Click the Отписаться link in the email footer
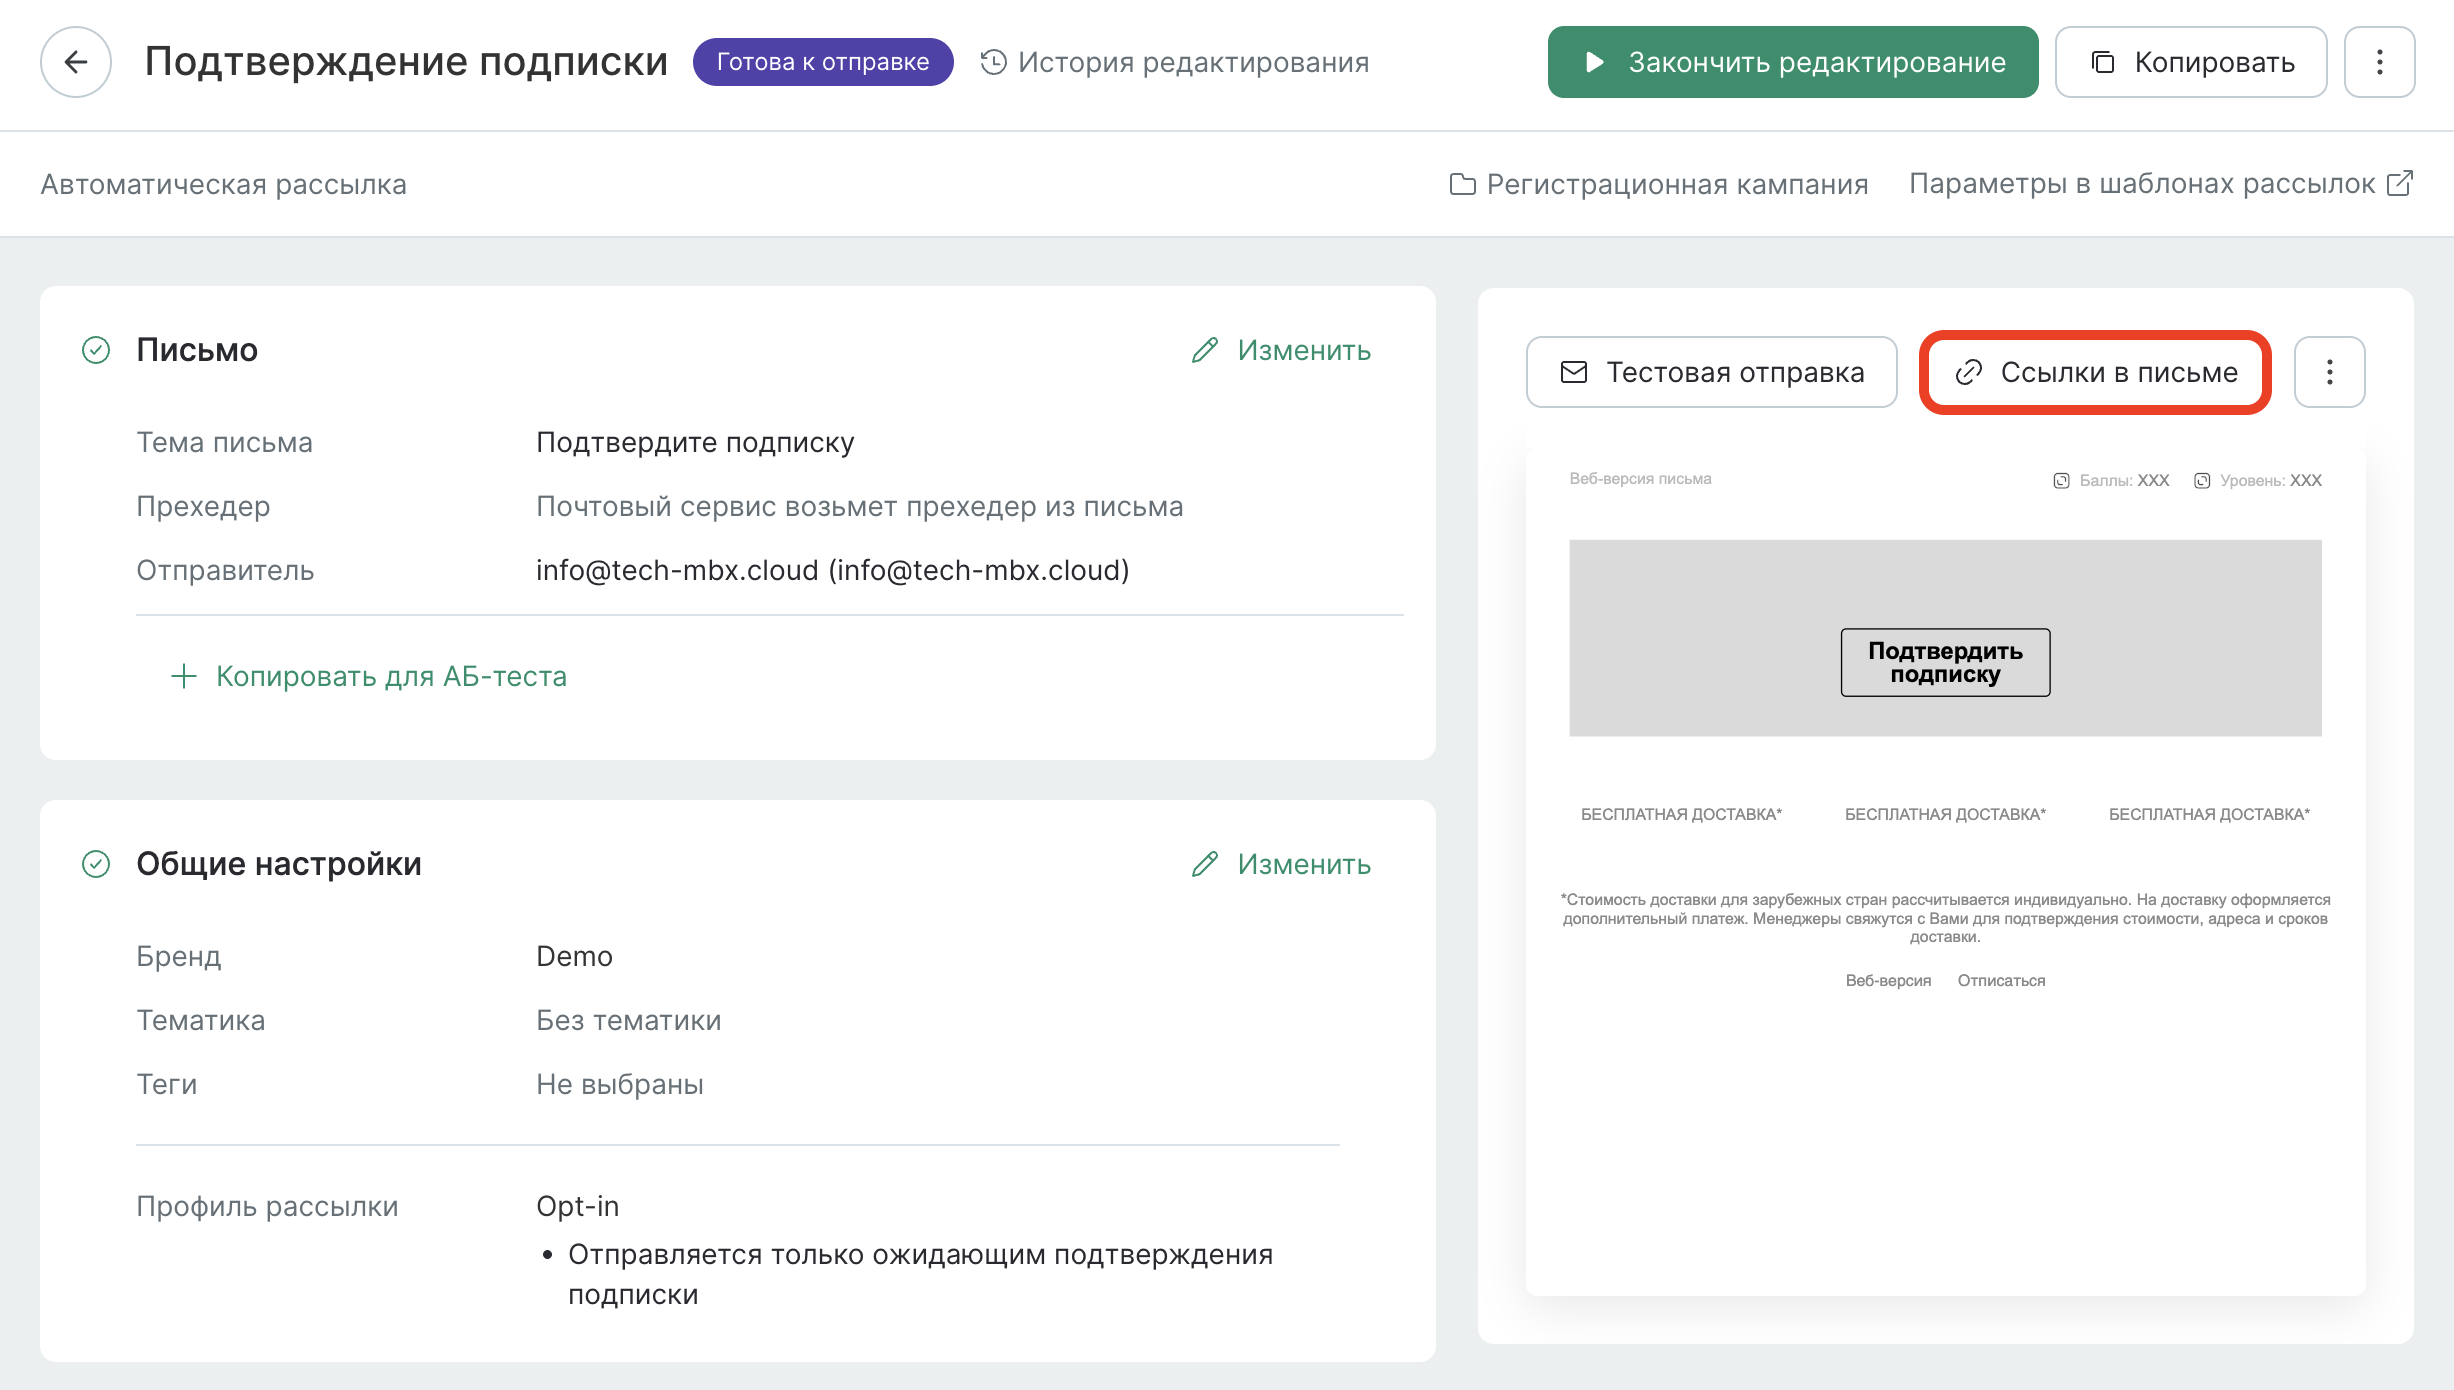 click(2001, 980)
